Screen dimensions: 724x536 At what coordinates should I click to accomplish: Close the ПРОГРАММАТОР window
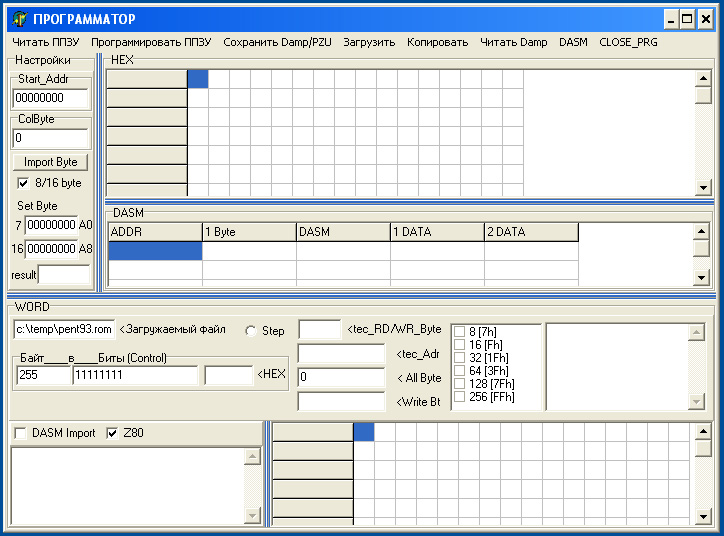coord(706,19)
